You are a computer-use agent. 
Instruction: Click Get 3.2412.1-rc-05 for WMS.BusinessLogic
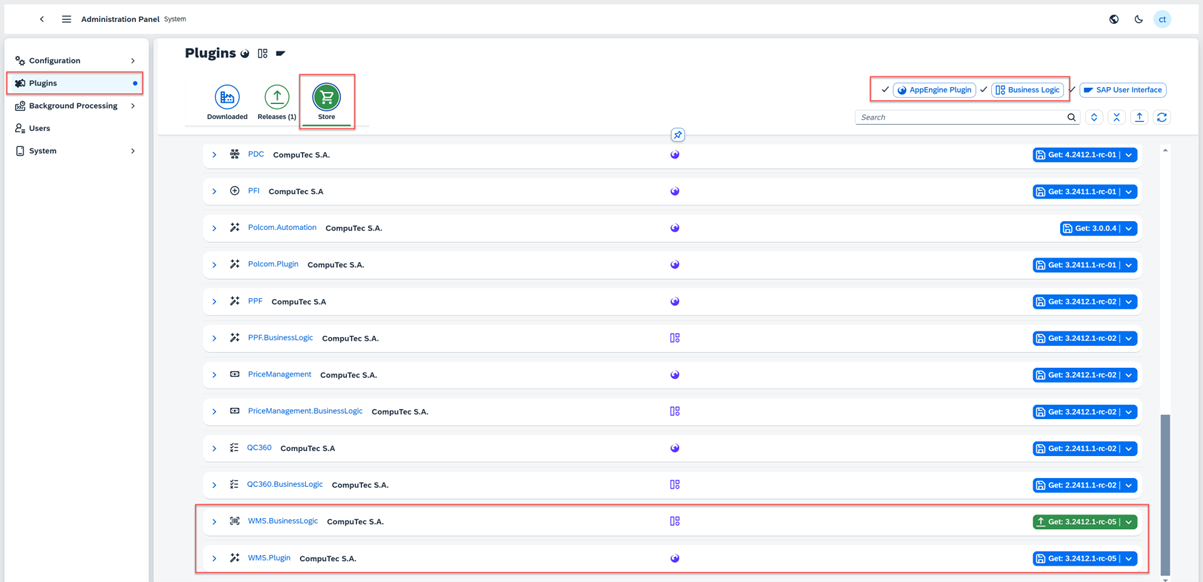coord(1076,522)
